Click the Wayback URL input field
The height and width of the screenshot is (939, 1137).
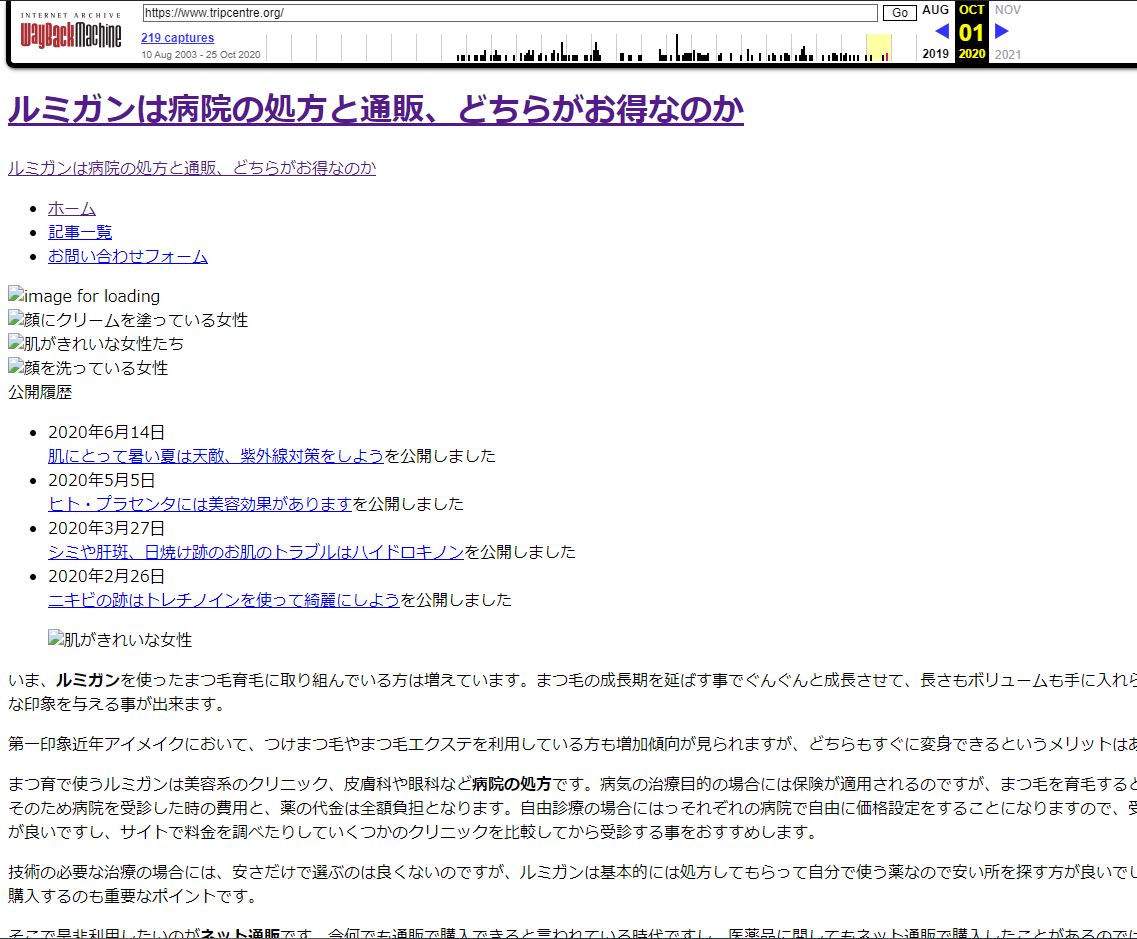click(509, 13)
